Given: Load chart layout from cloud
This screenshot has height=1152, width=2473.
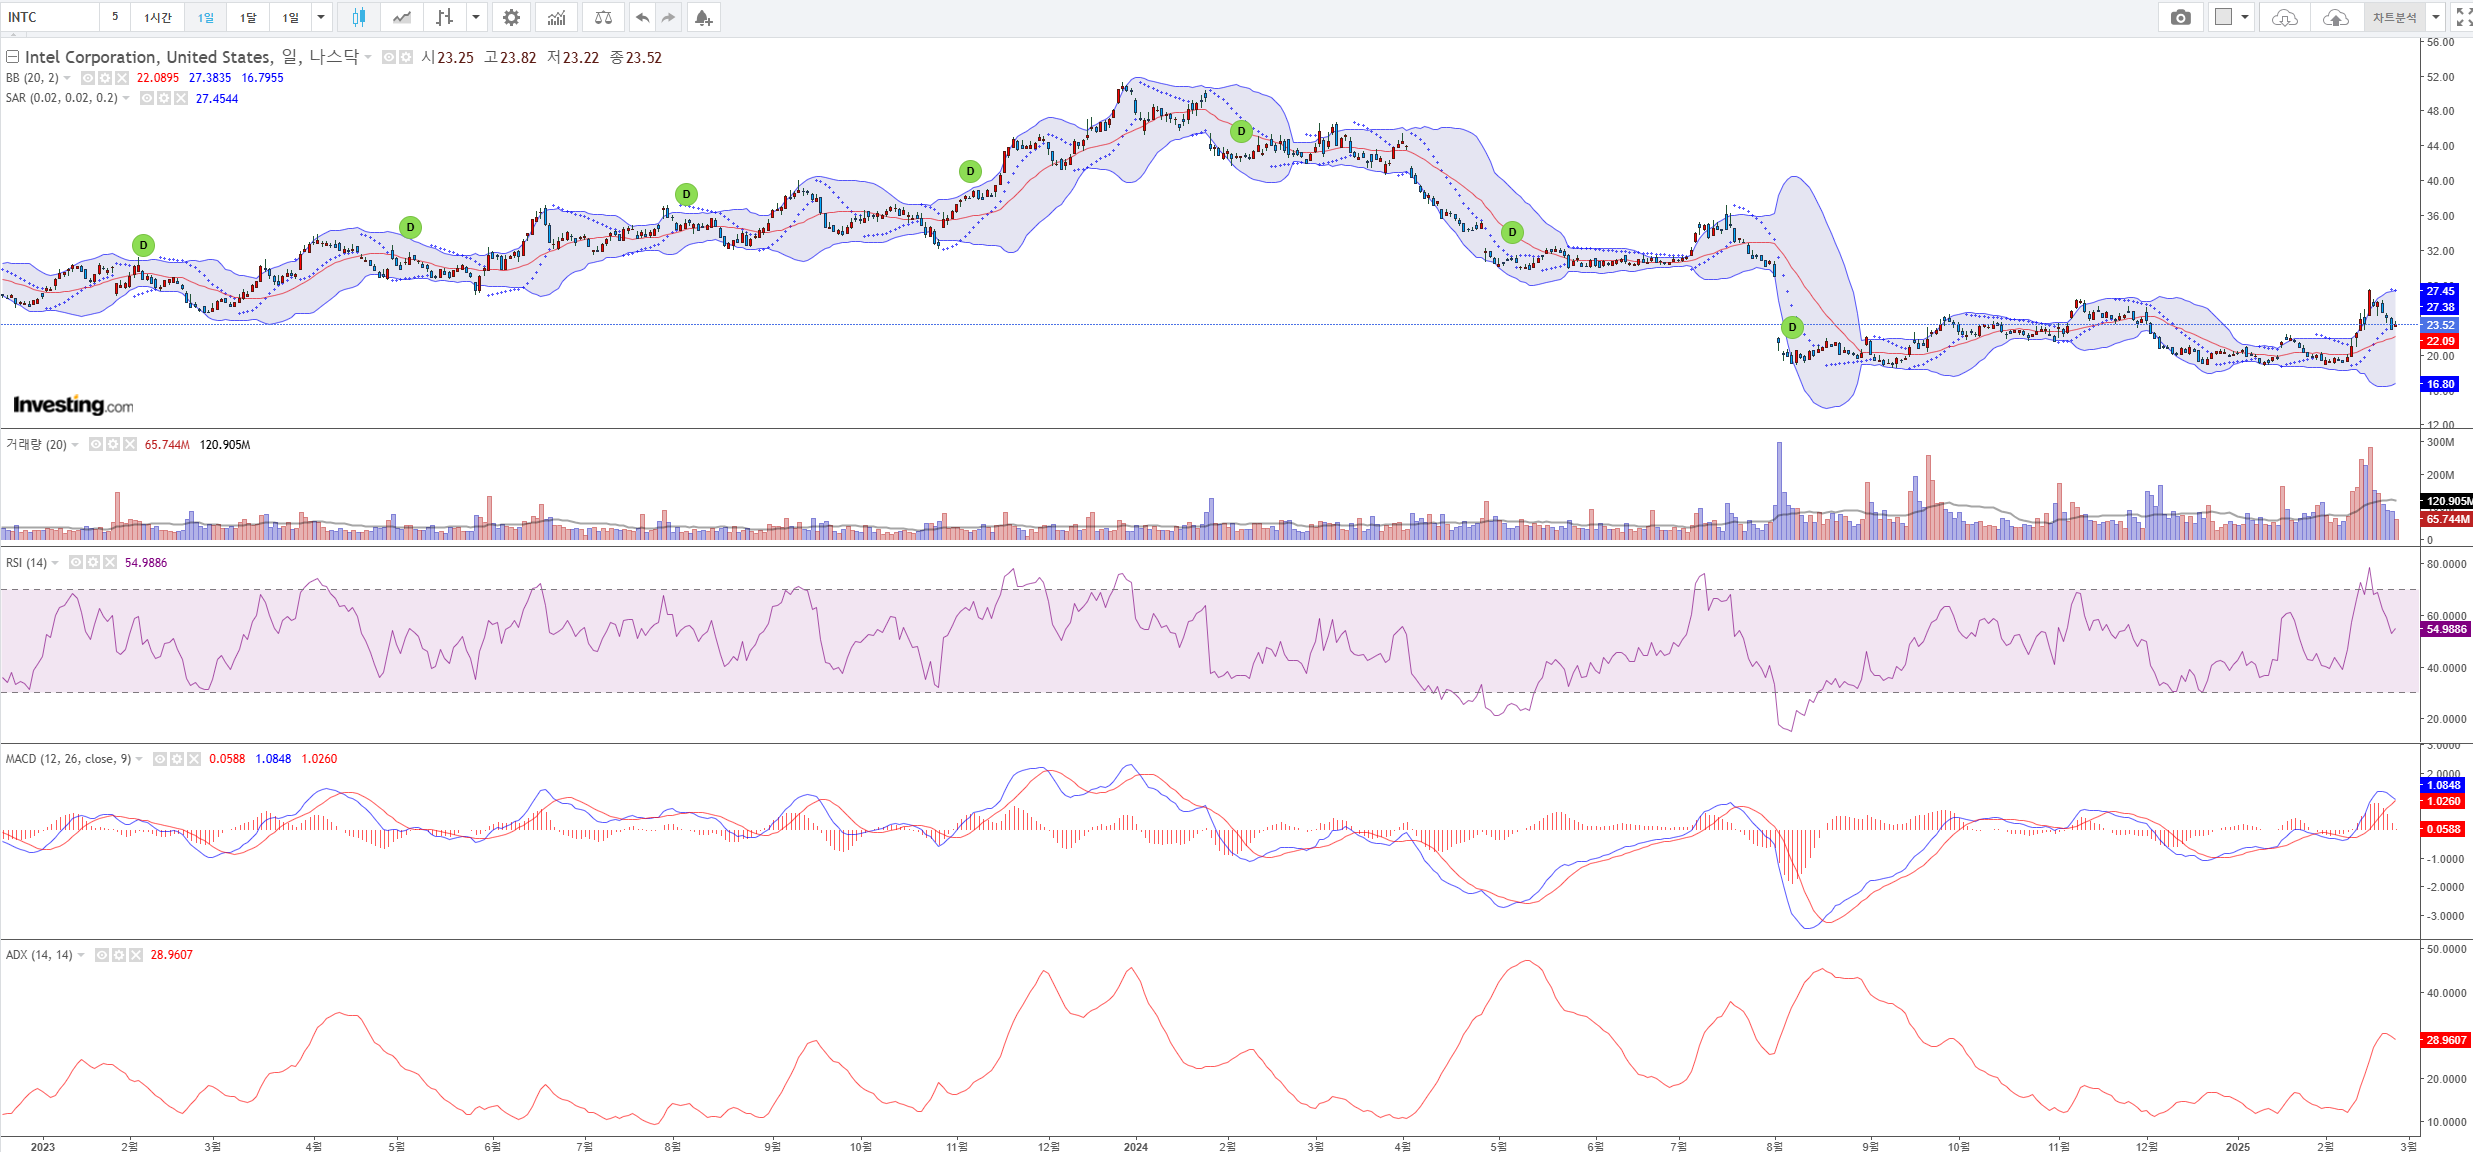Looking at the screenshot, I should 2284,17.
